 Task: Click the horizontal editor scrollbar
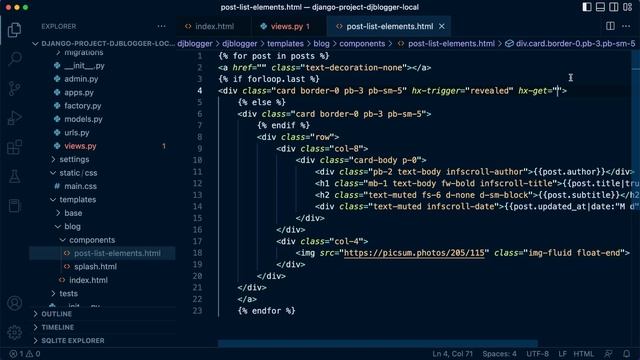coord(378,344)
